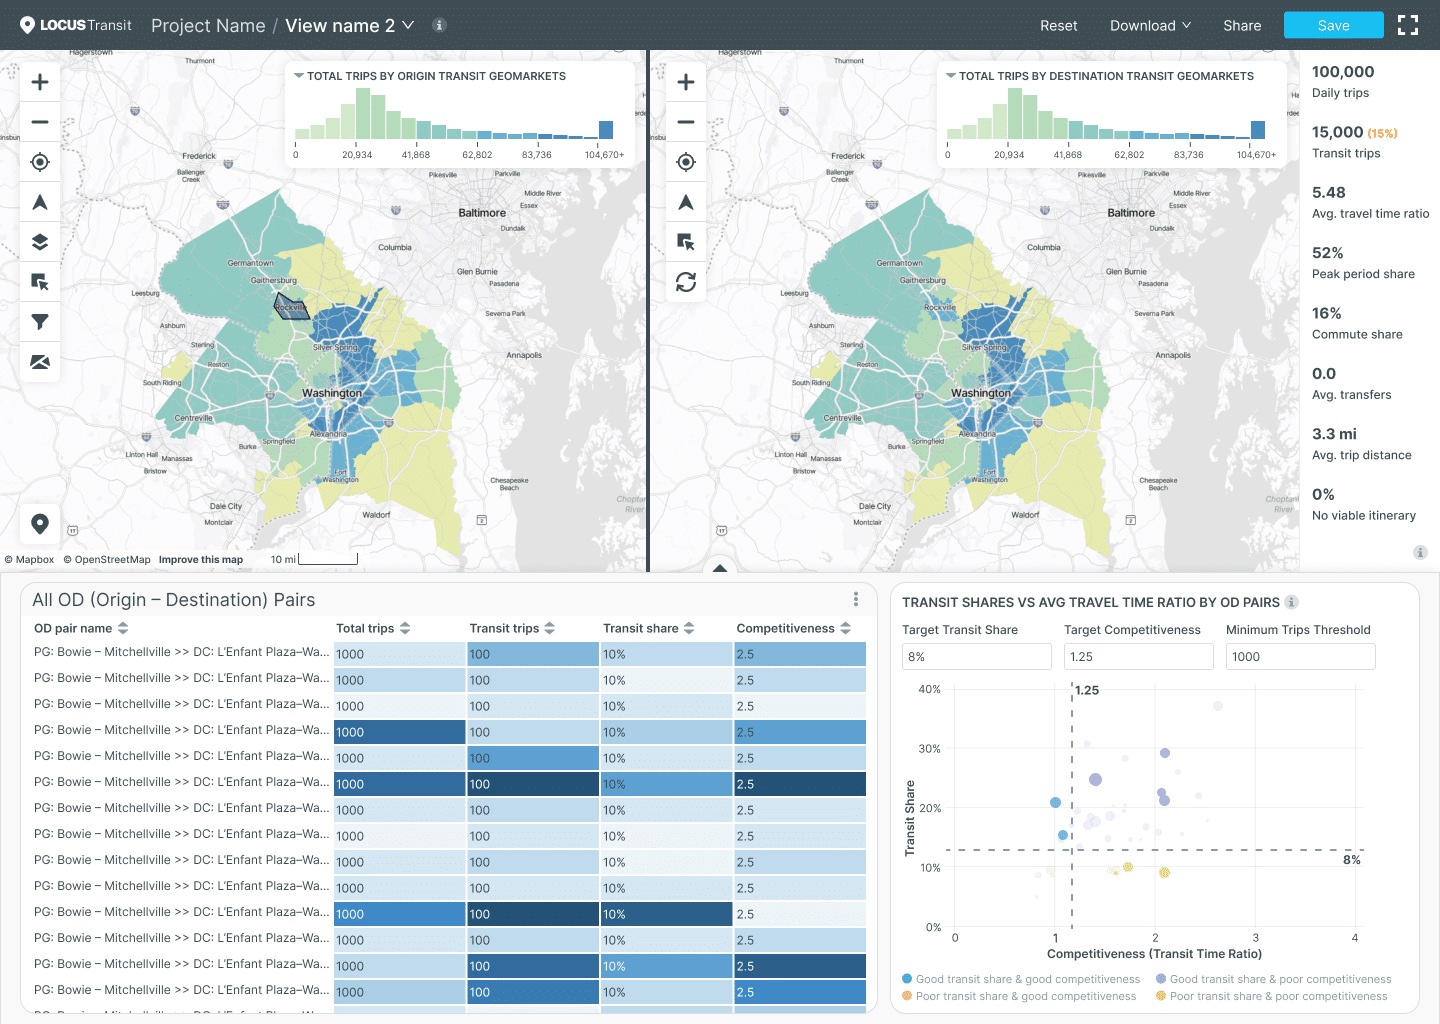Click the Target Transit Share input field
This screenshot has height=1024, width=1440.
(976, 657)
